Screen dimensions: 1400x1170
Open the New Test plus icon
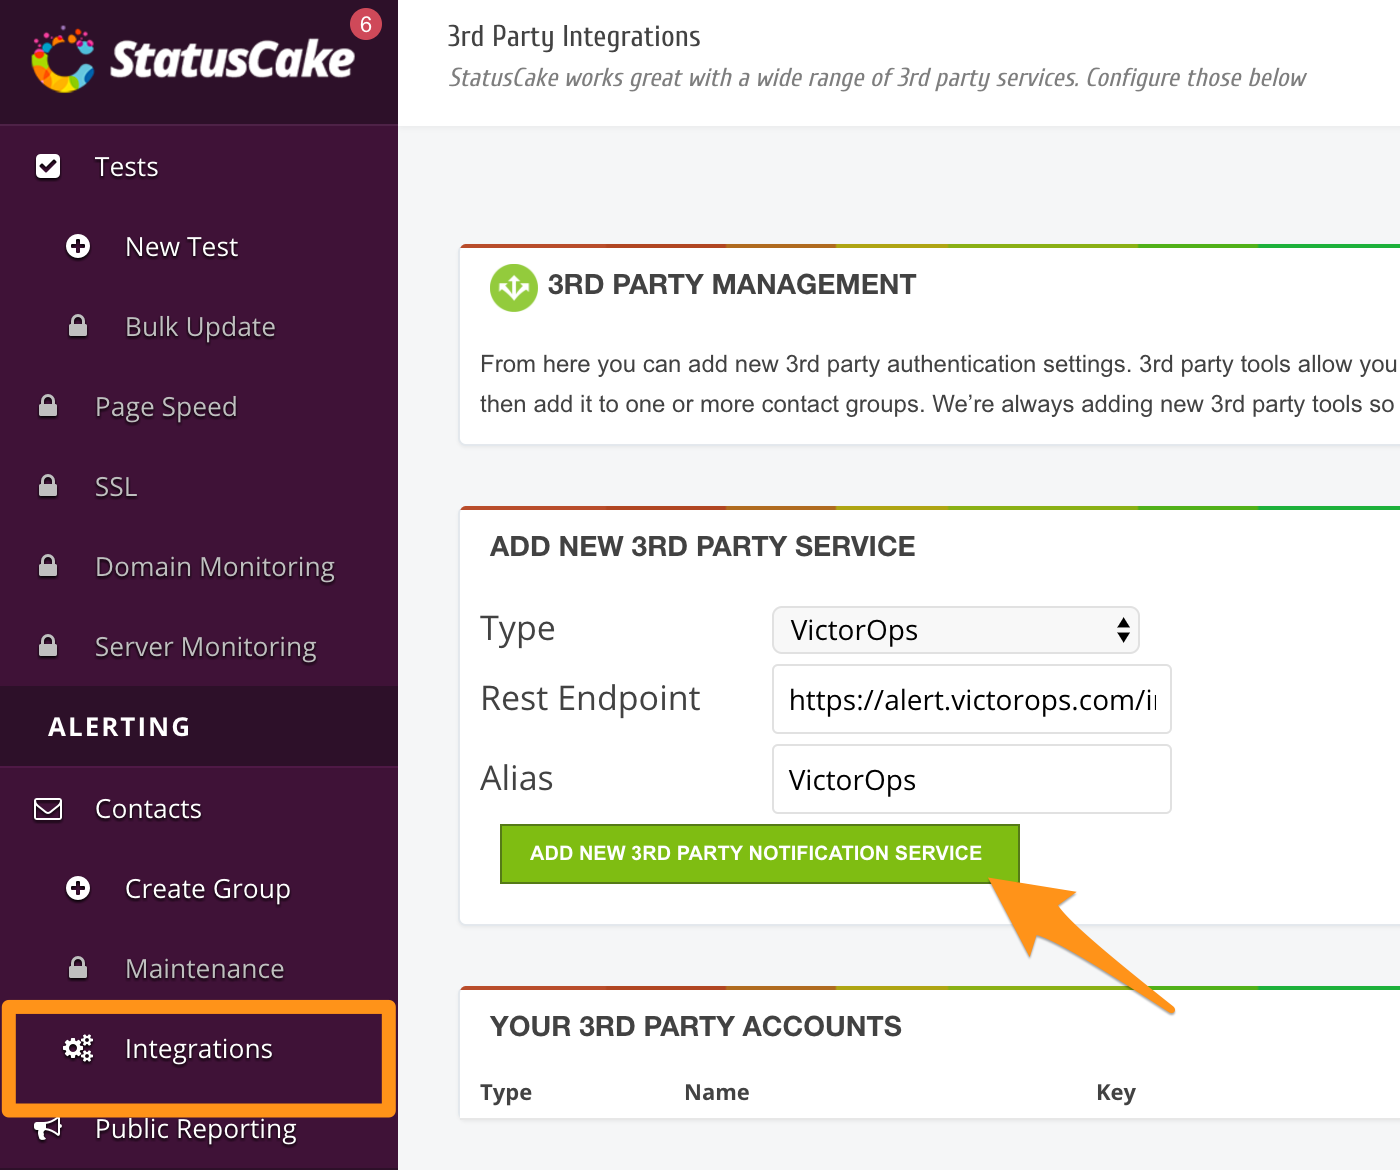pyautogui.click(x=78, y=246)
